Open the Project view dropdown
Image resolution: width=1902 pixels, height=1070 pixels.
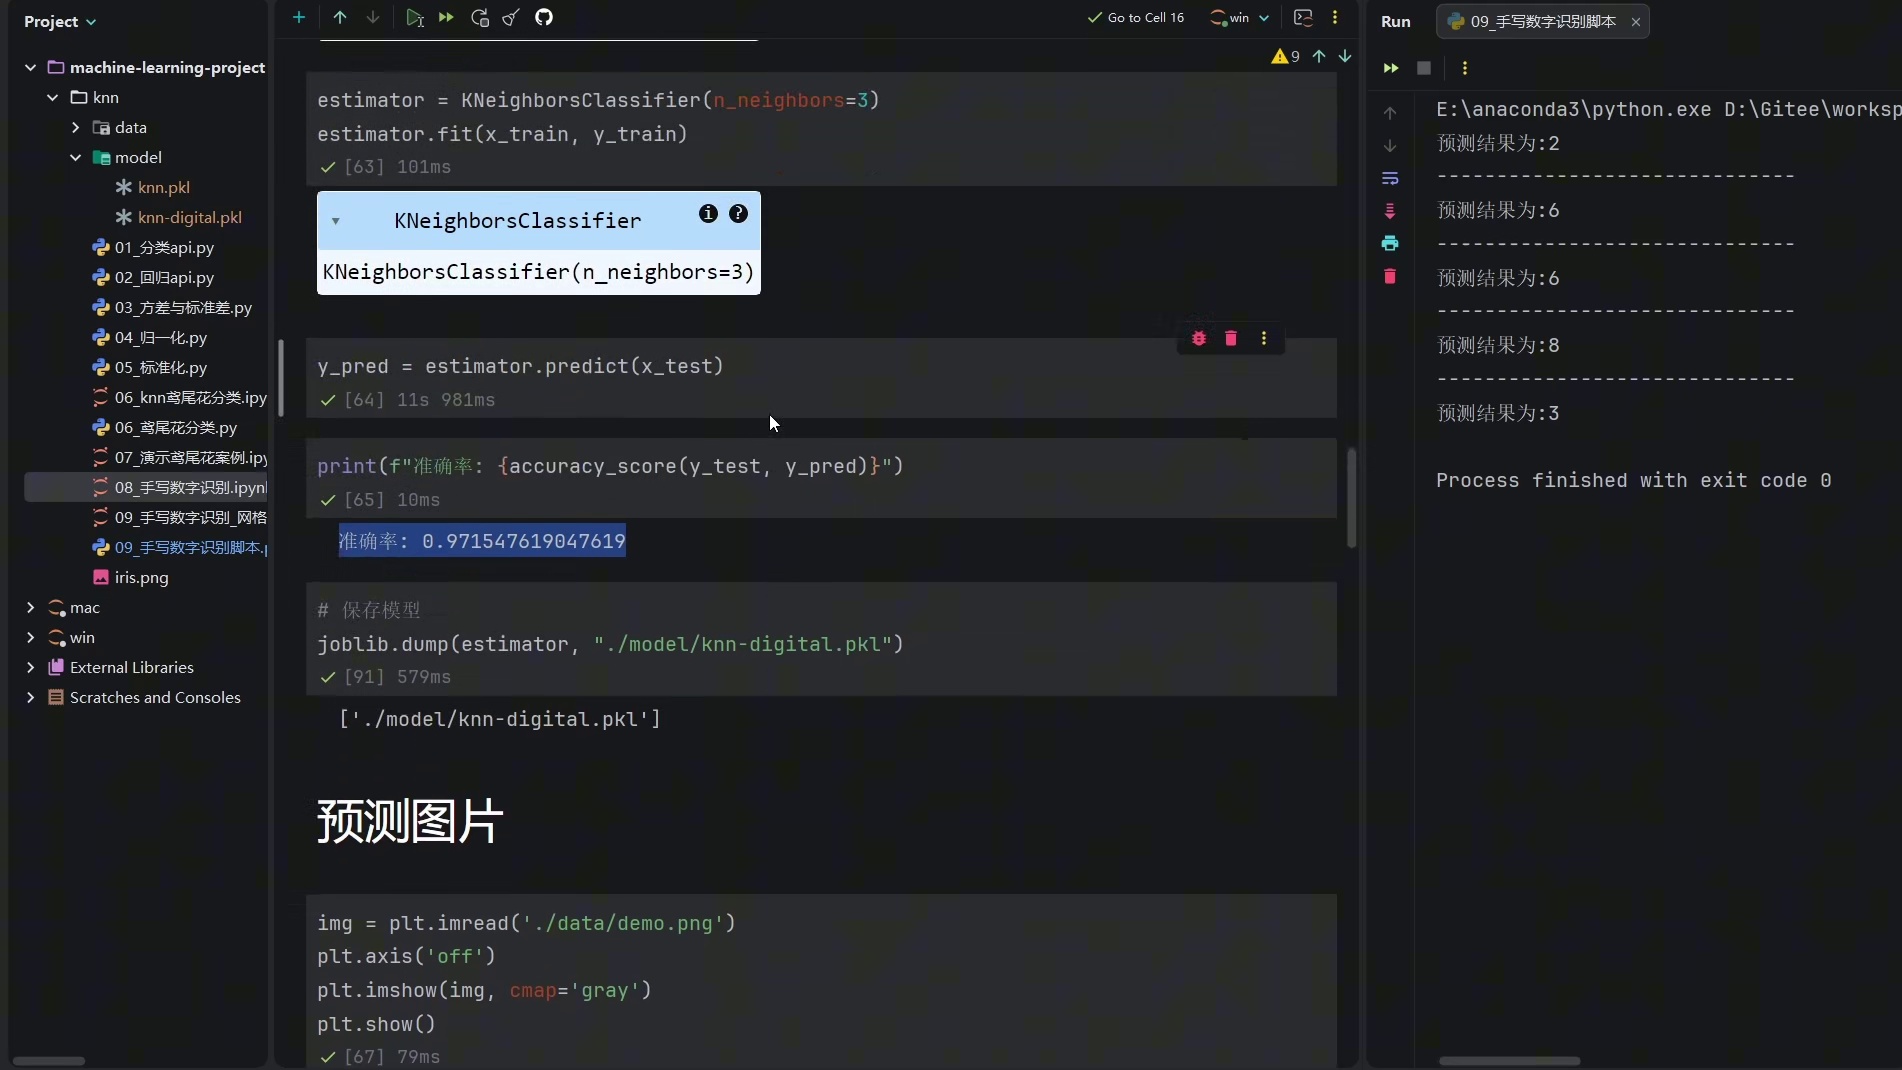(60, 21)
